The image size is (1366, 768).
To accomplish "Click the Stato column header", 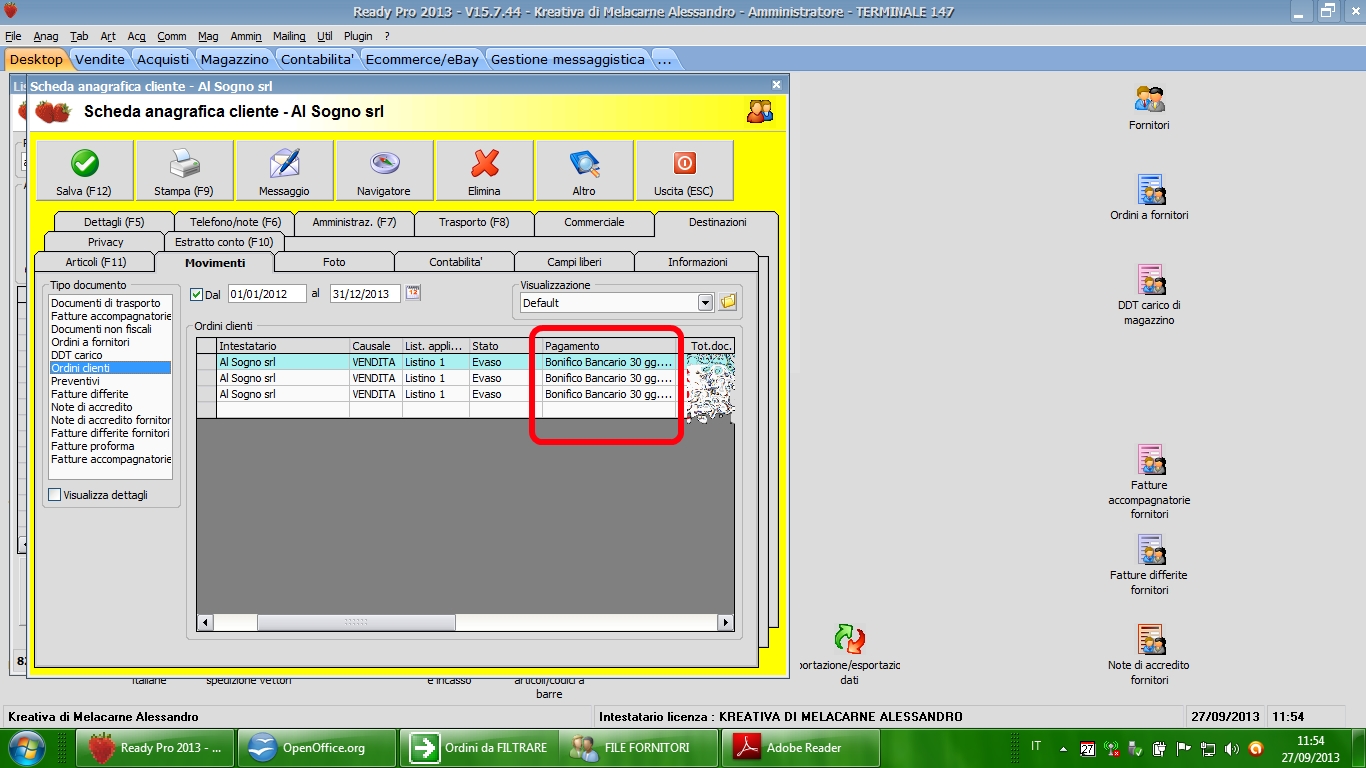I will [x=505, y=346].
